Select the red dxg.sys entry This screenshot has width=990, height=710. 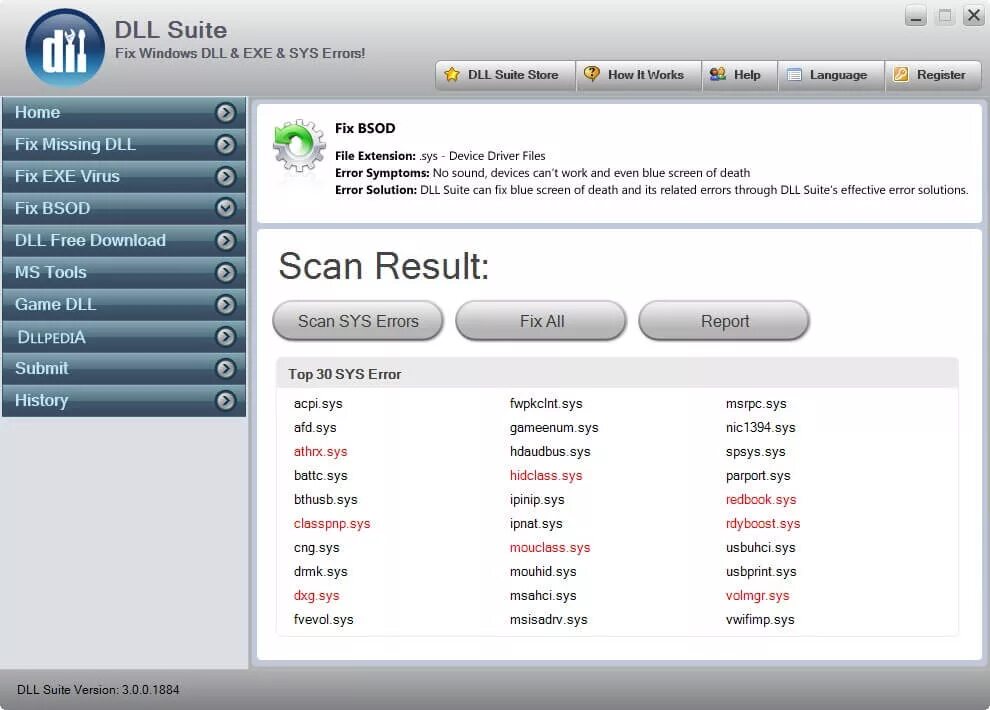pyautogui.click(x=316, y=596)
